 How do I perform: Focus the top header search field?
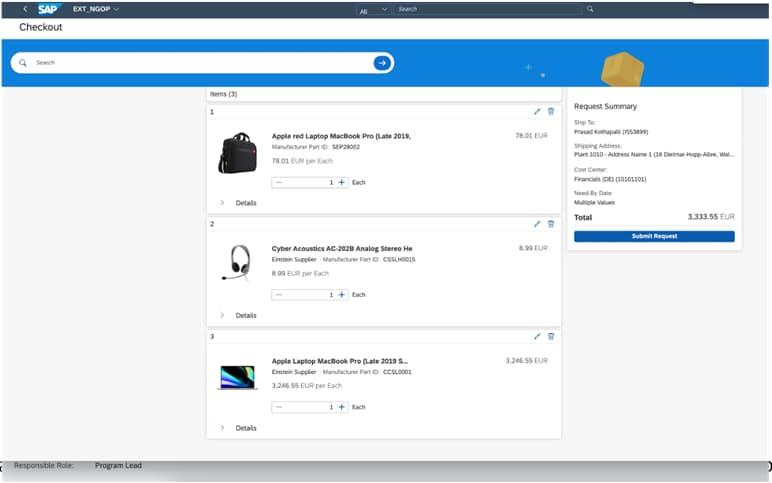coord(487,9)
